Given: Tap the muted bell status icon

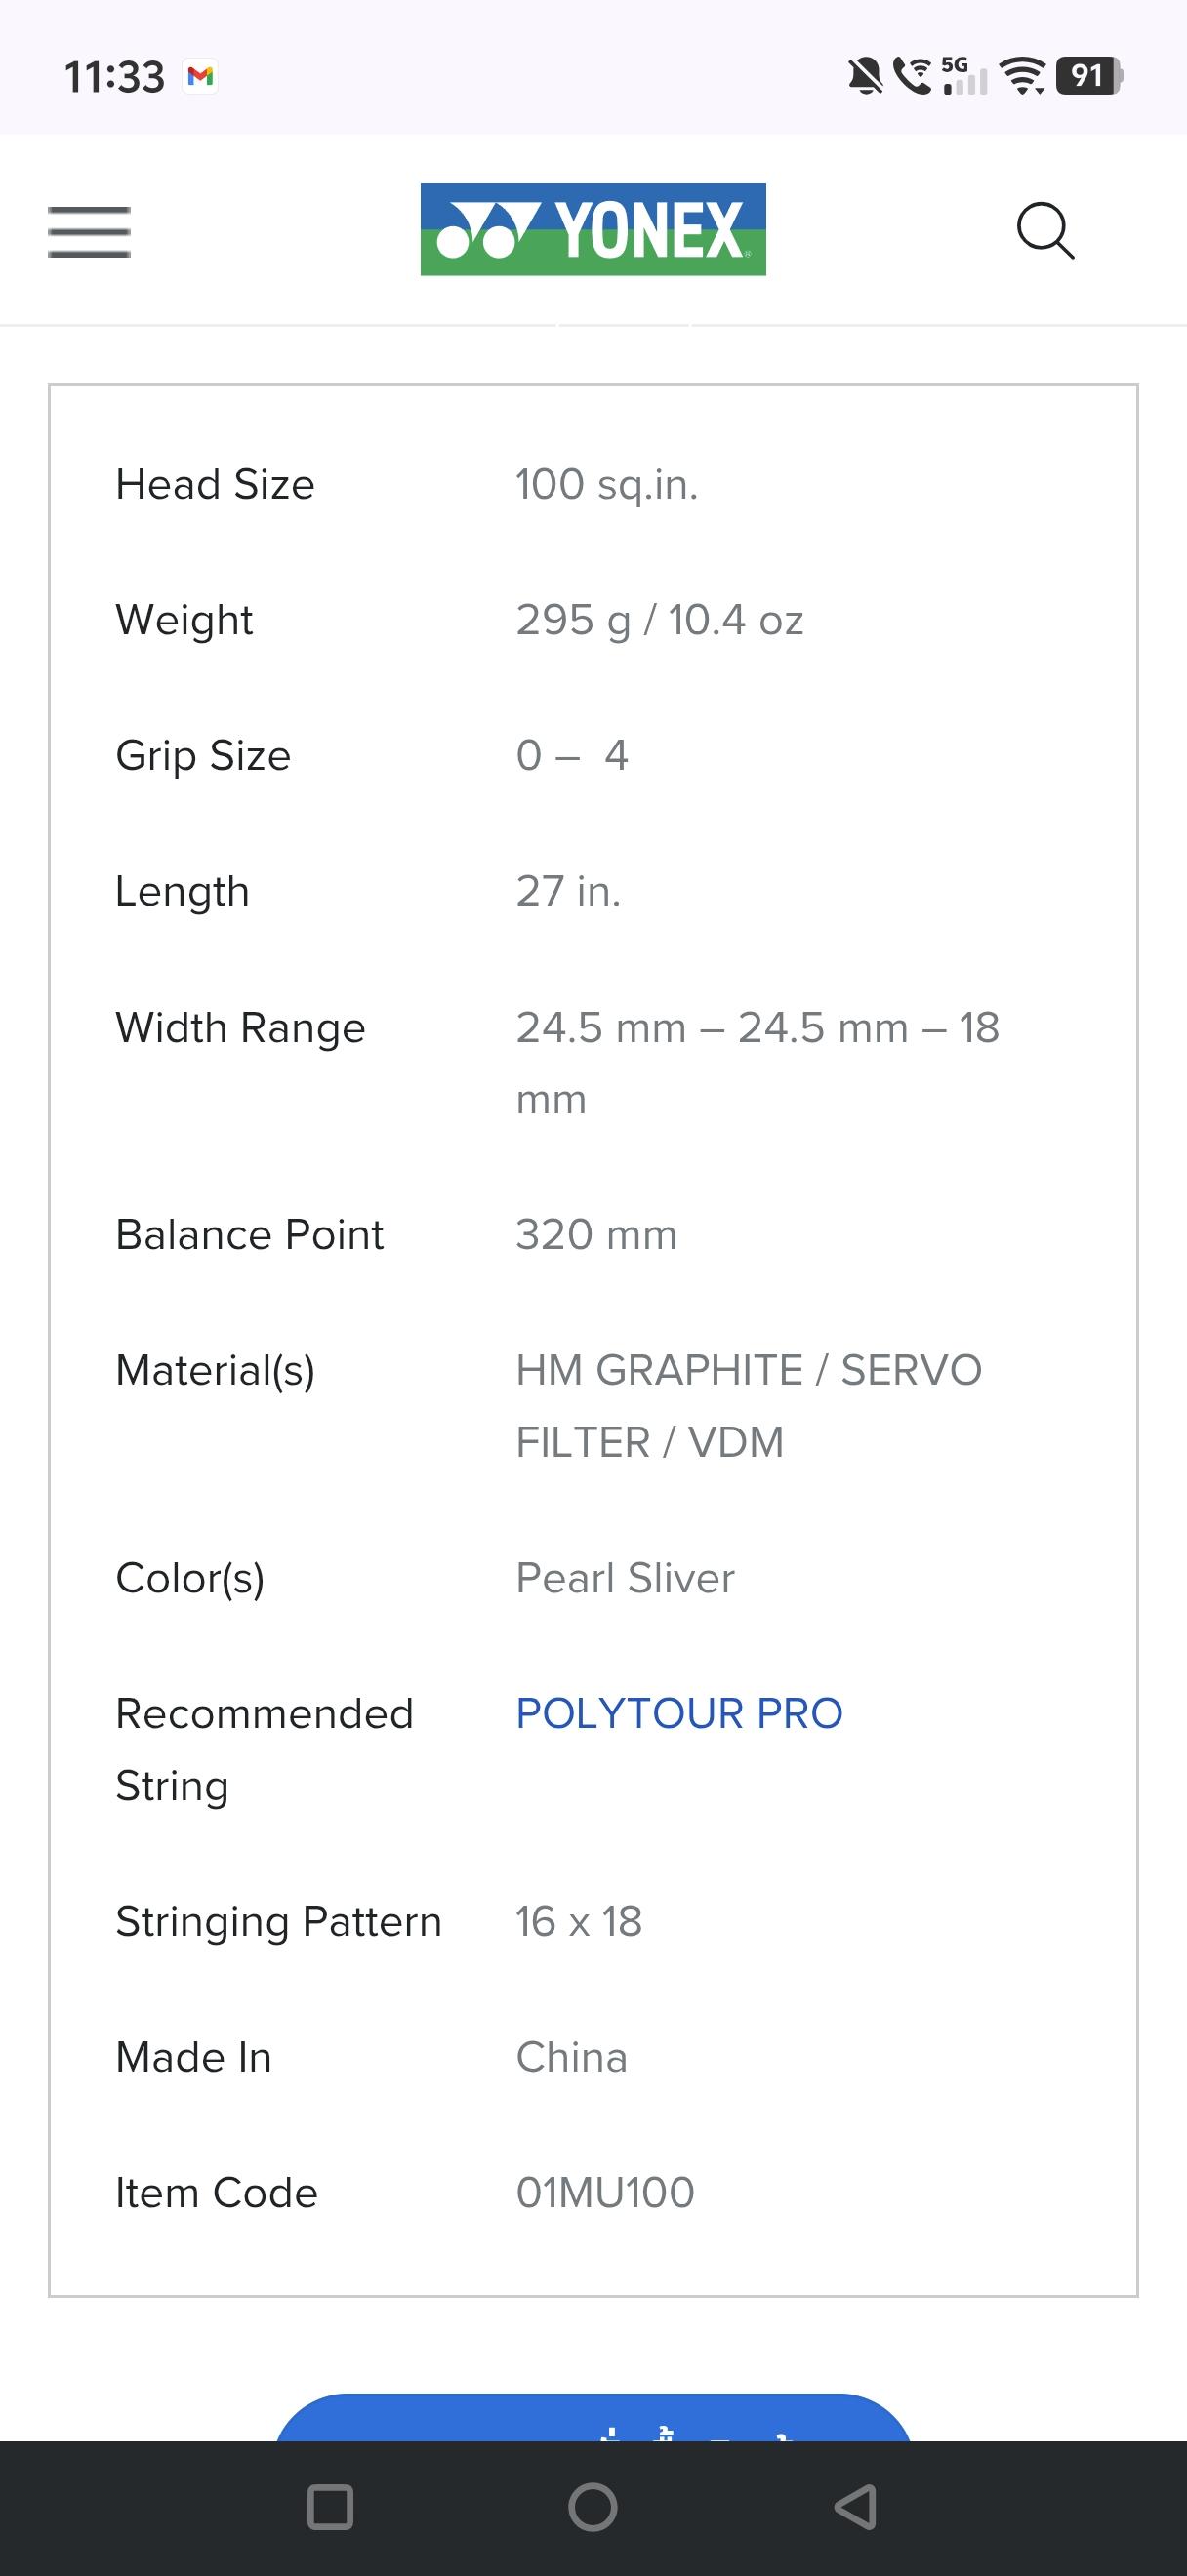Looking at the screenshot, I should click(866, 76).
